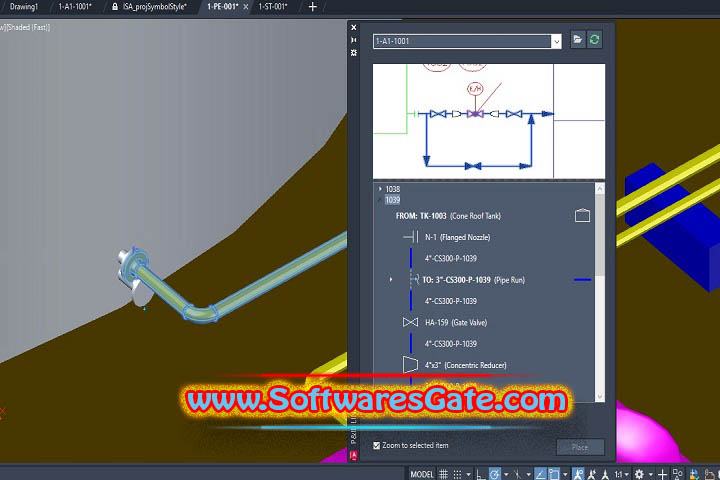720x480 pixels.
Task: Open the 1:1 annotation scale dropdown
Action: coord(622,474)
